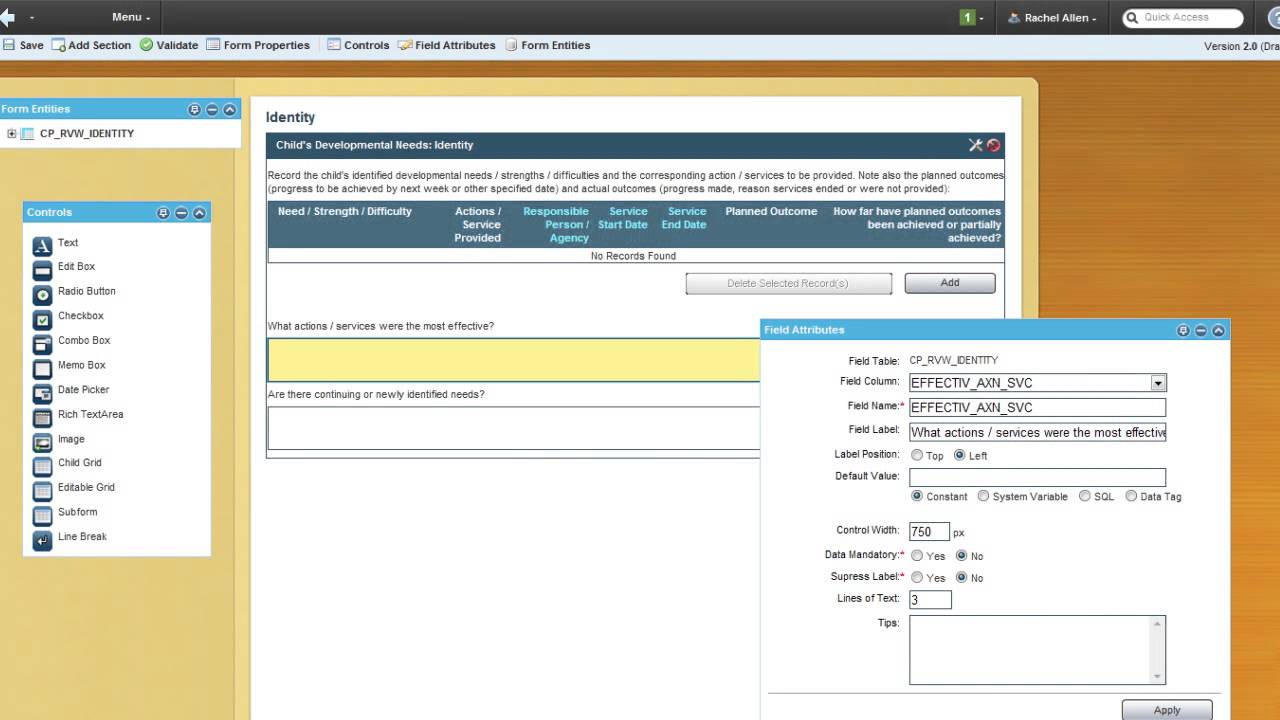The height and width of the screenshot is (720, 1280).
Task: Select Top label position radio
Action: pos(917,455)
